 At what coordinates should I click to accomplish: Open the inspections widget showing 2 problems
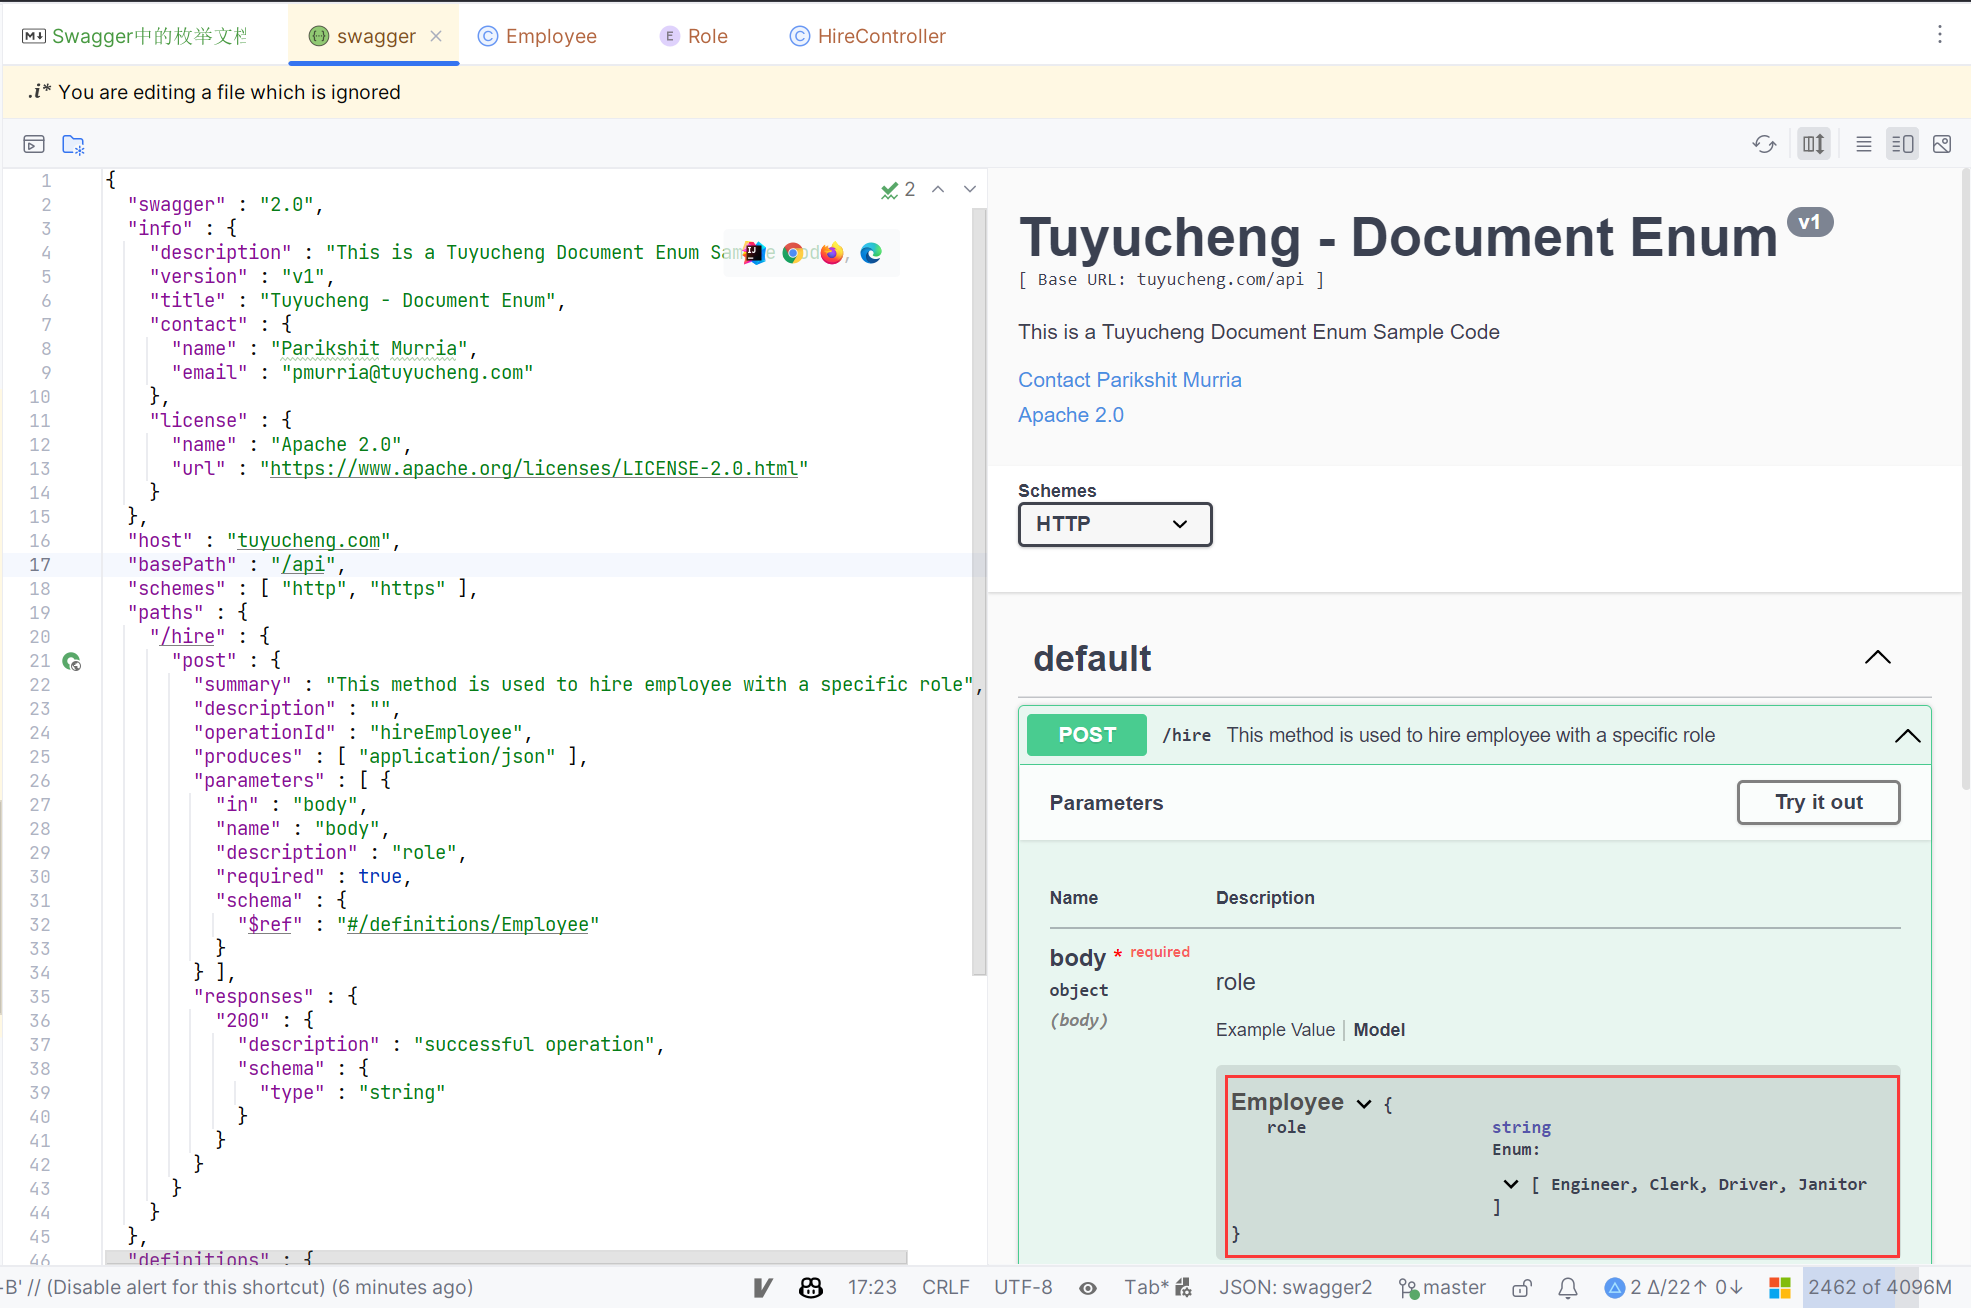click(898, 189)
